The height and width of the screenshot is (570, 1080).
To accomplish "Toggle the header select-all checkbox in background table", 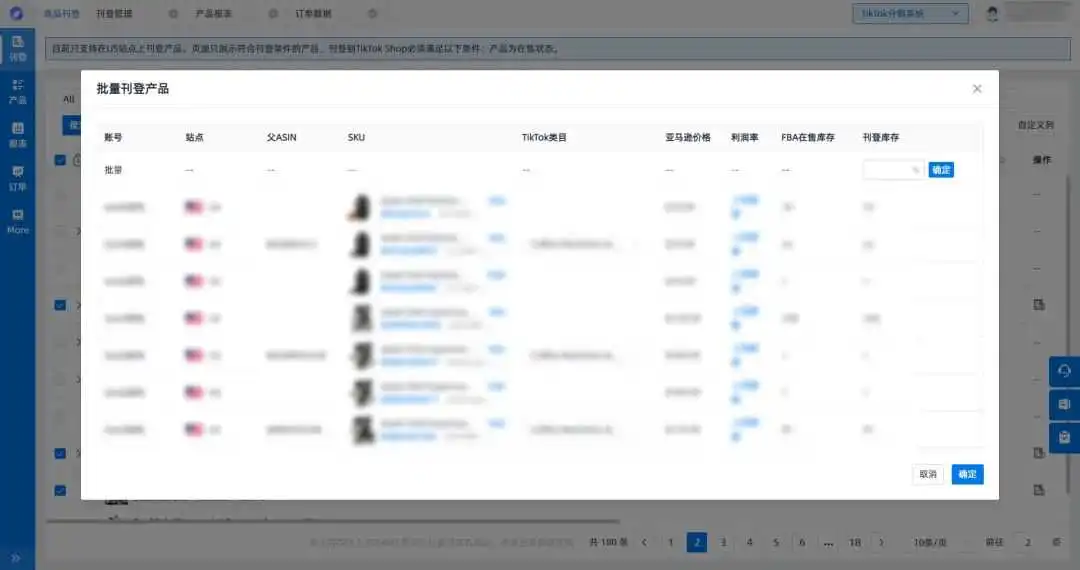I will click(x=60, y=160).
